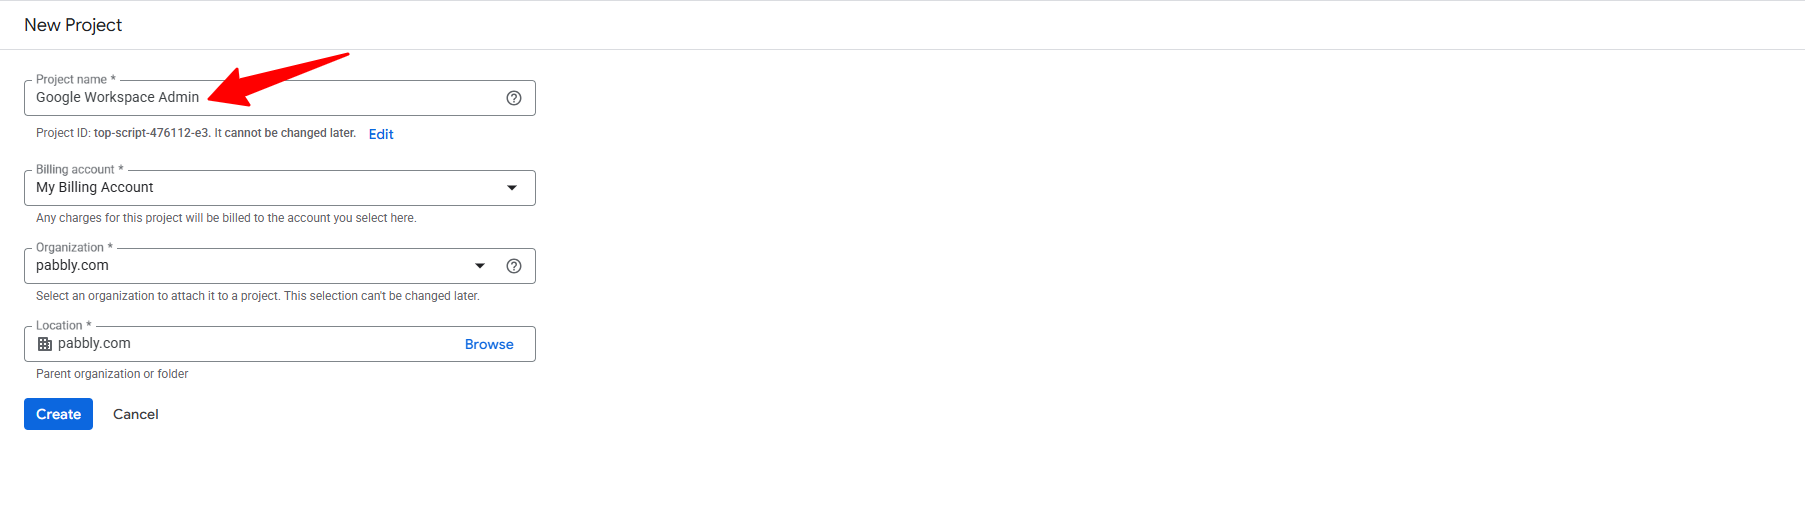This screenshot has width=1805, height=512.
Task: Select the My Billing Account value text
Action: (x=95, y=188)
